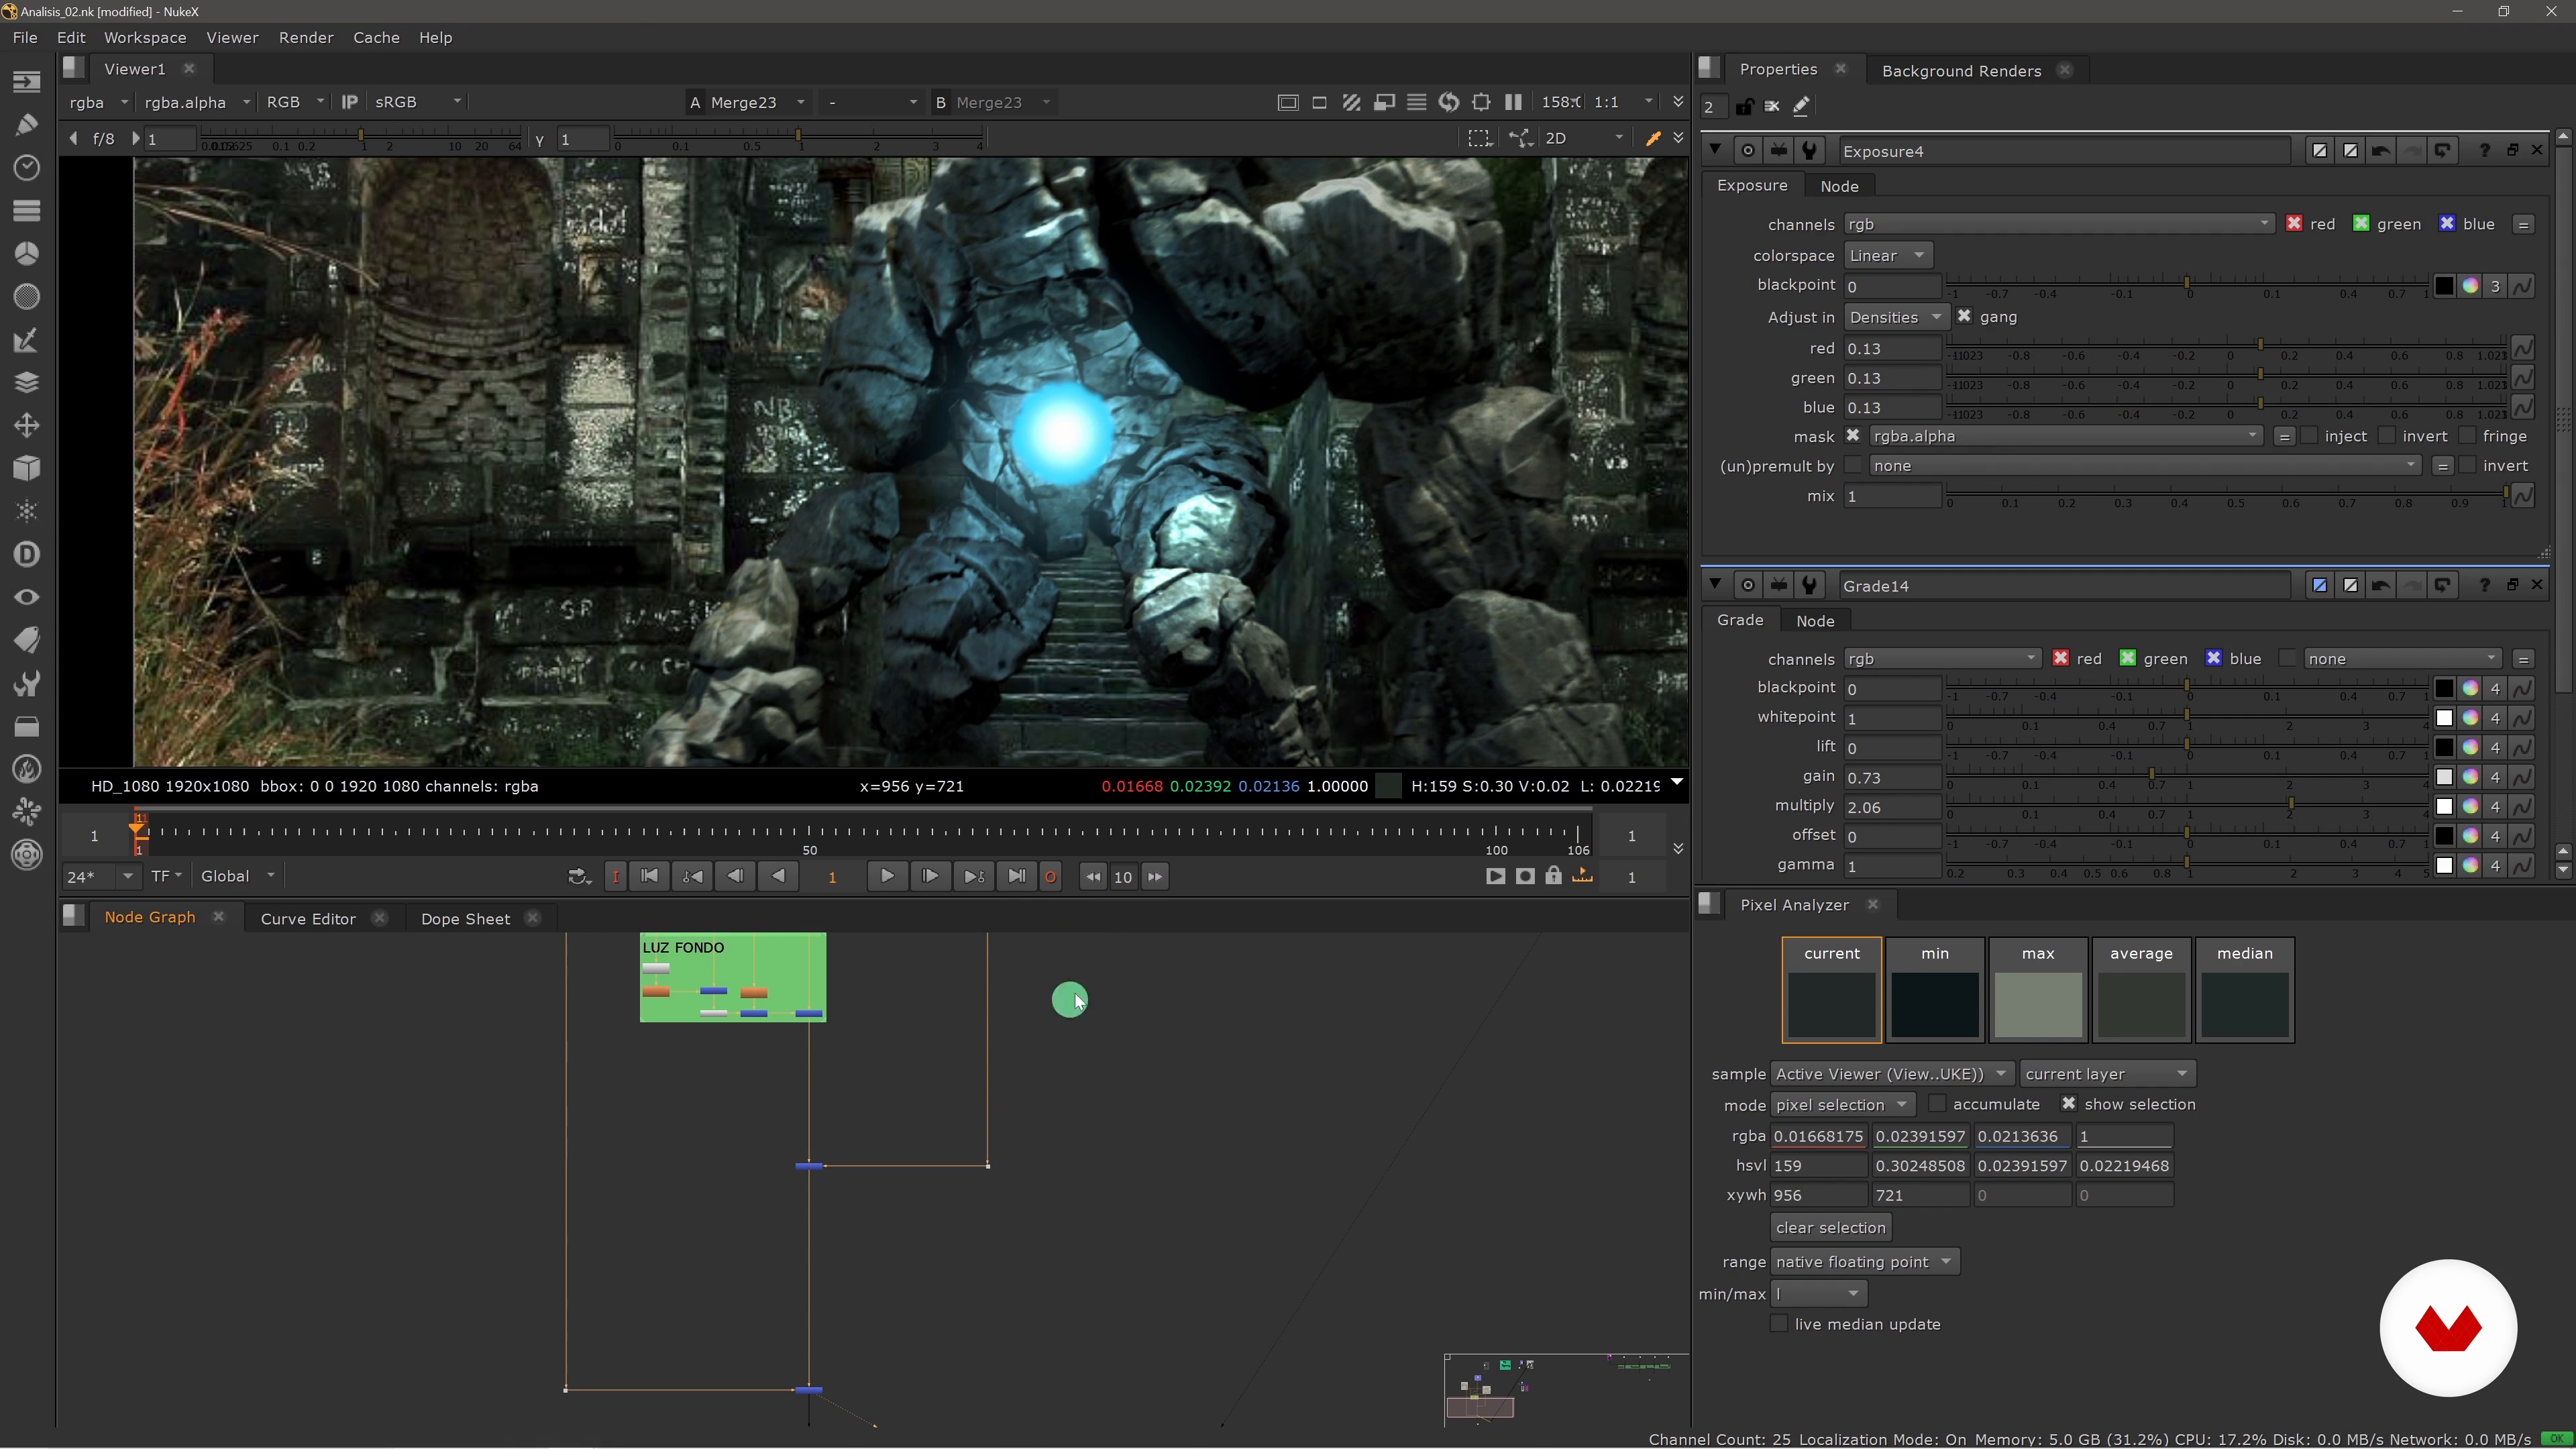Enable the fringe checkbox in Exposure4
The image size is (2576, 1449).
pos(2467,436)
